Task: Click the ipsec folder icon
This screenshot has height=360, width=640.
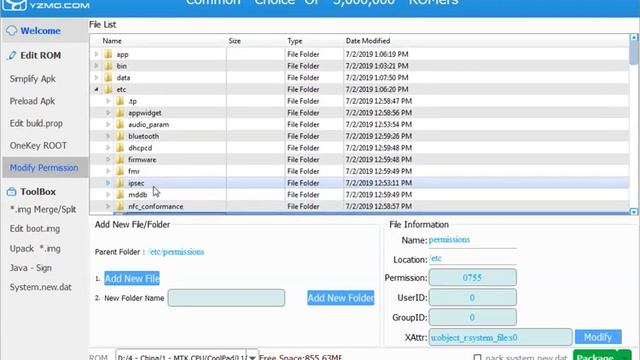Action: coord(120,183)
